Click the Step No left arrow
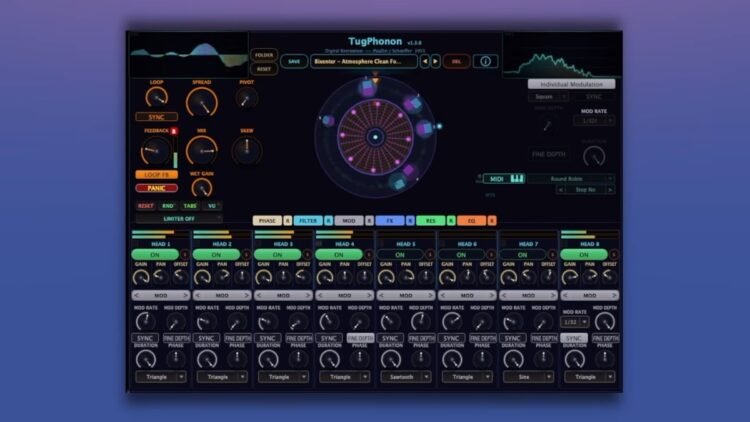 [x=560, y=190]
